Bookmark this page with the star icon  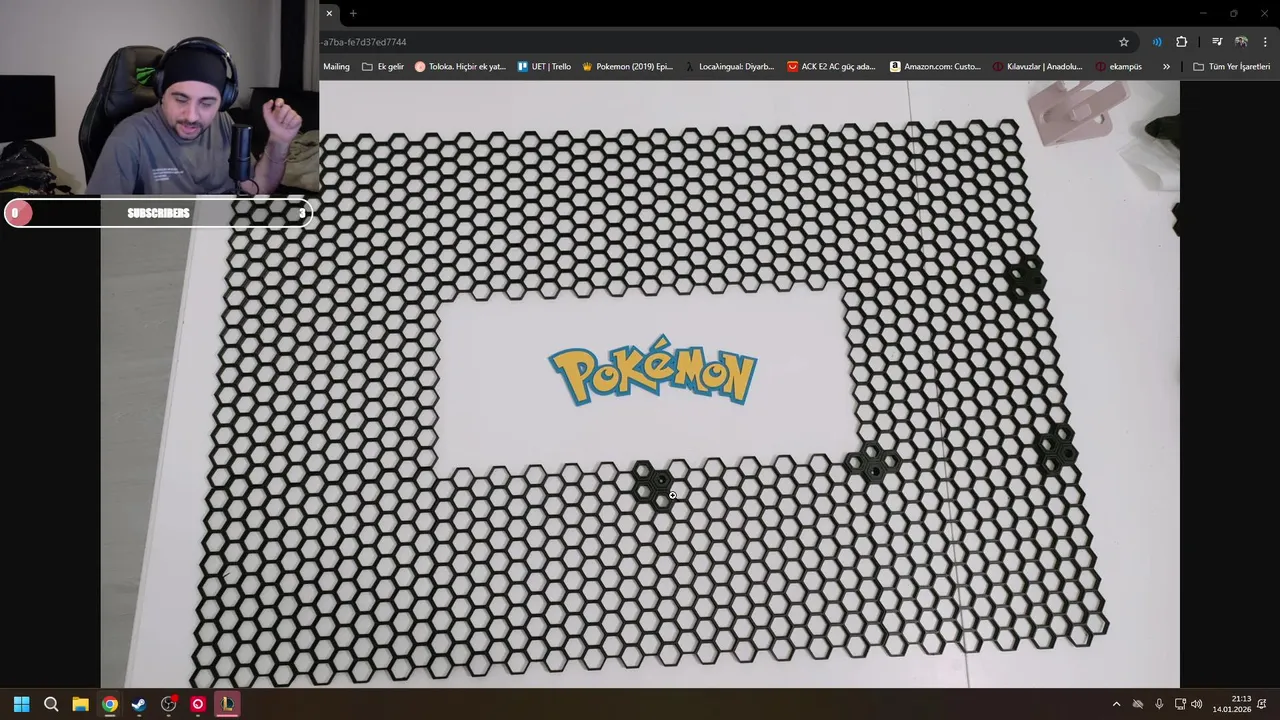pos(1124,42)
